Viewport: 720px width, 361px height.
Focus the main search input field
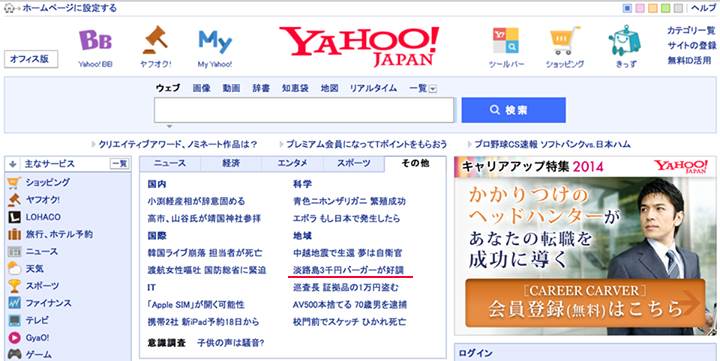pyautogui.click(x=304, y=110)
